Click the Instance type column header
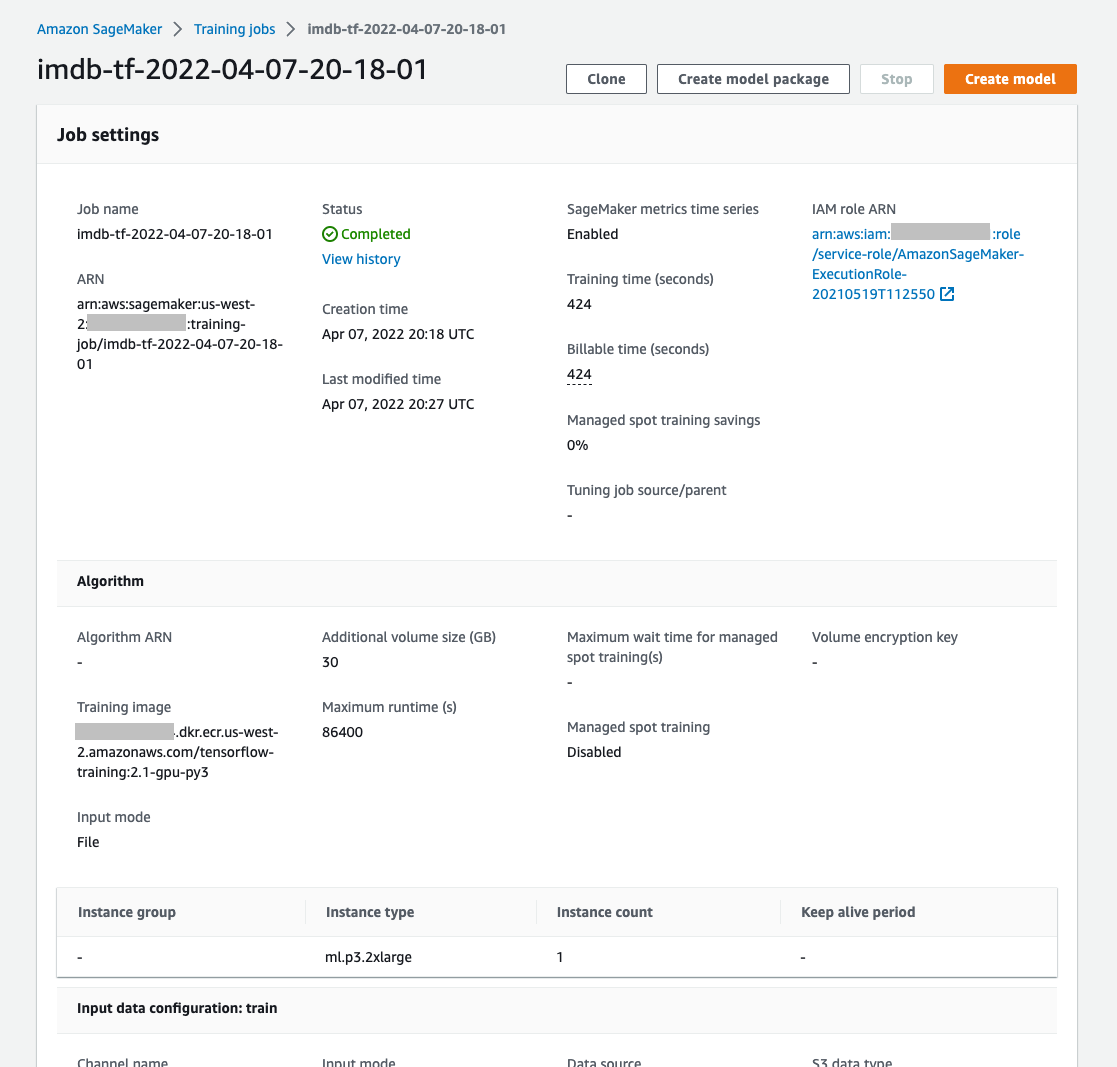1117x1067 pixels. tap(370, 912)
